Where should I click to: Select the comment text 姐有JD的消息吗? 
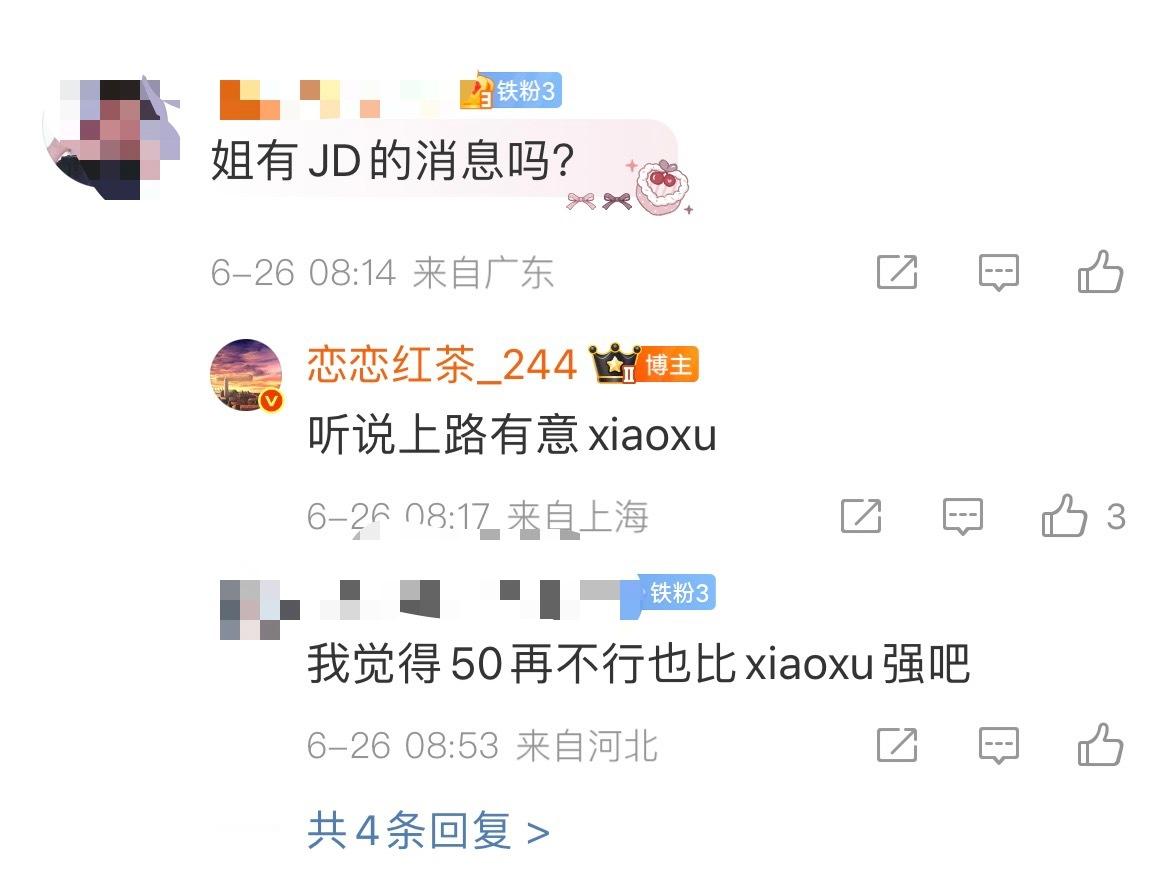[393, 160]
